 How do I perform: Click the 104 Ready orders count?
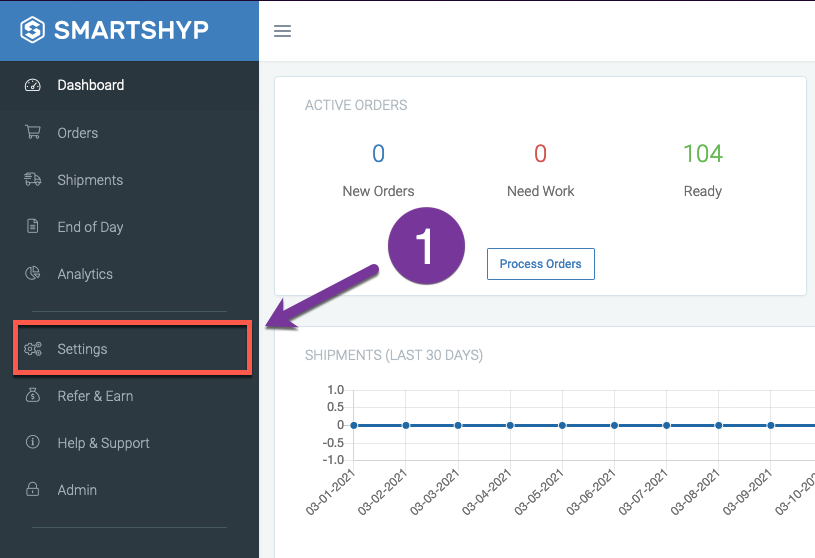703,154
